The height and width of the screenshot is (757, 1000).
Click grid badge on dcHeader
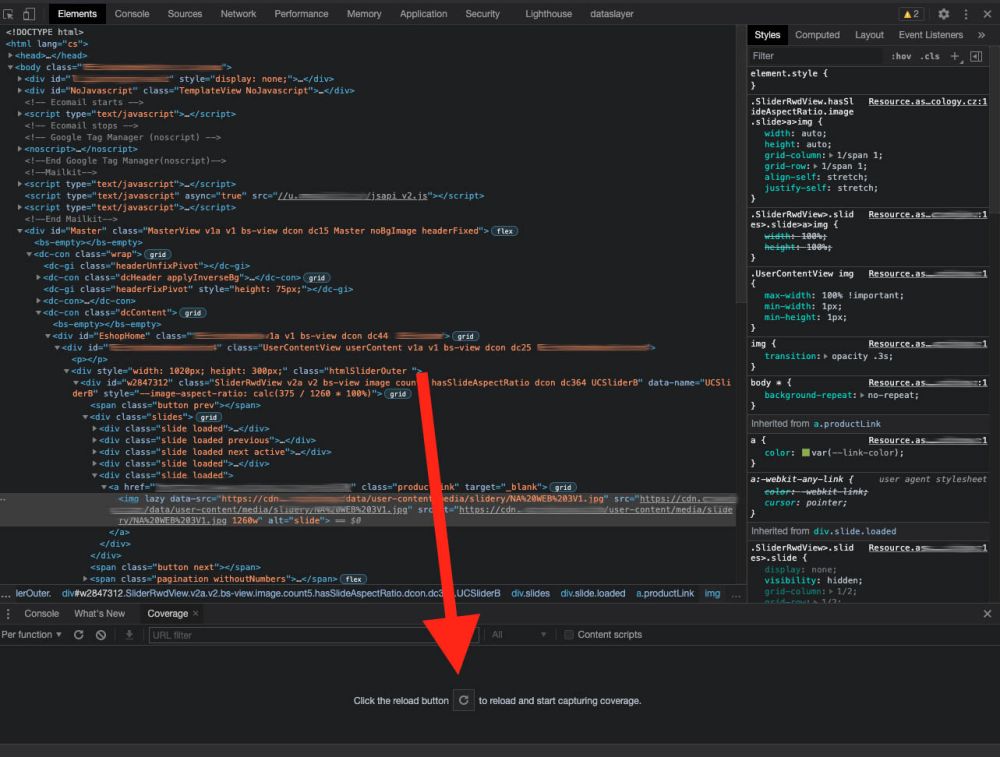(x=317, y=278)
